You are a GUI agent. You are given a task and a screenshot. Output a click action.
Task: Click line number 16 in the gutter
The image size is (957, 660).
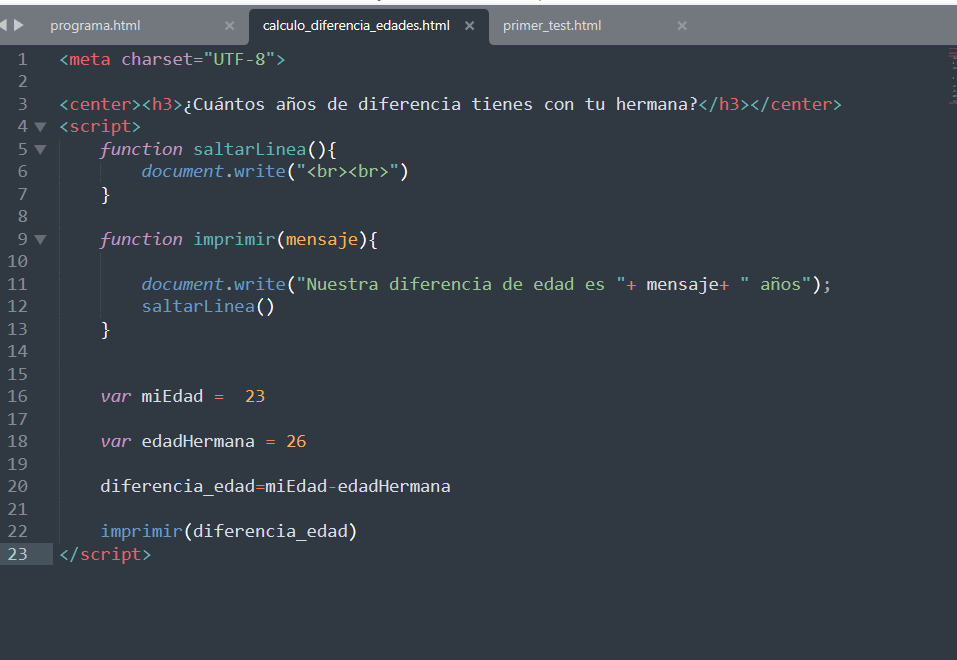click(x=18, y=396)
